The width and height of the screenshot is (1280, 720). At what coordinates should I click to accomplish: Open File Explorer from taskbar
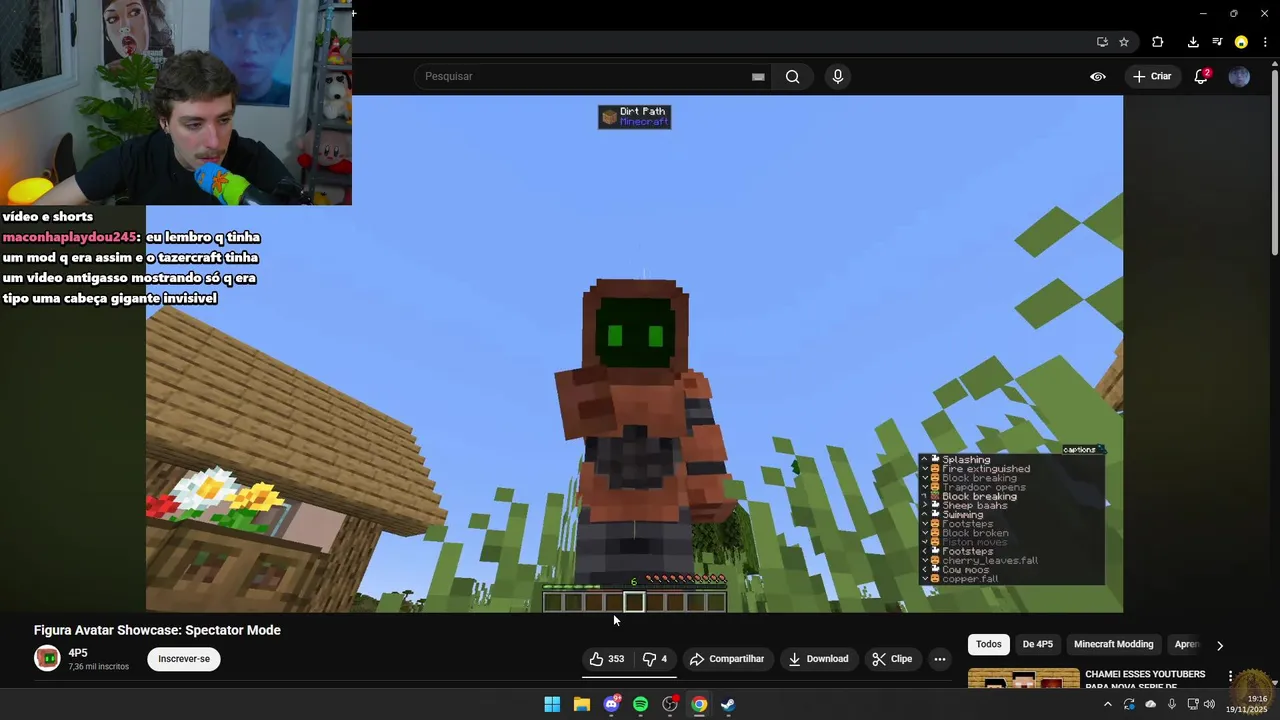click(581, 705)
